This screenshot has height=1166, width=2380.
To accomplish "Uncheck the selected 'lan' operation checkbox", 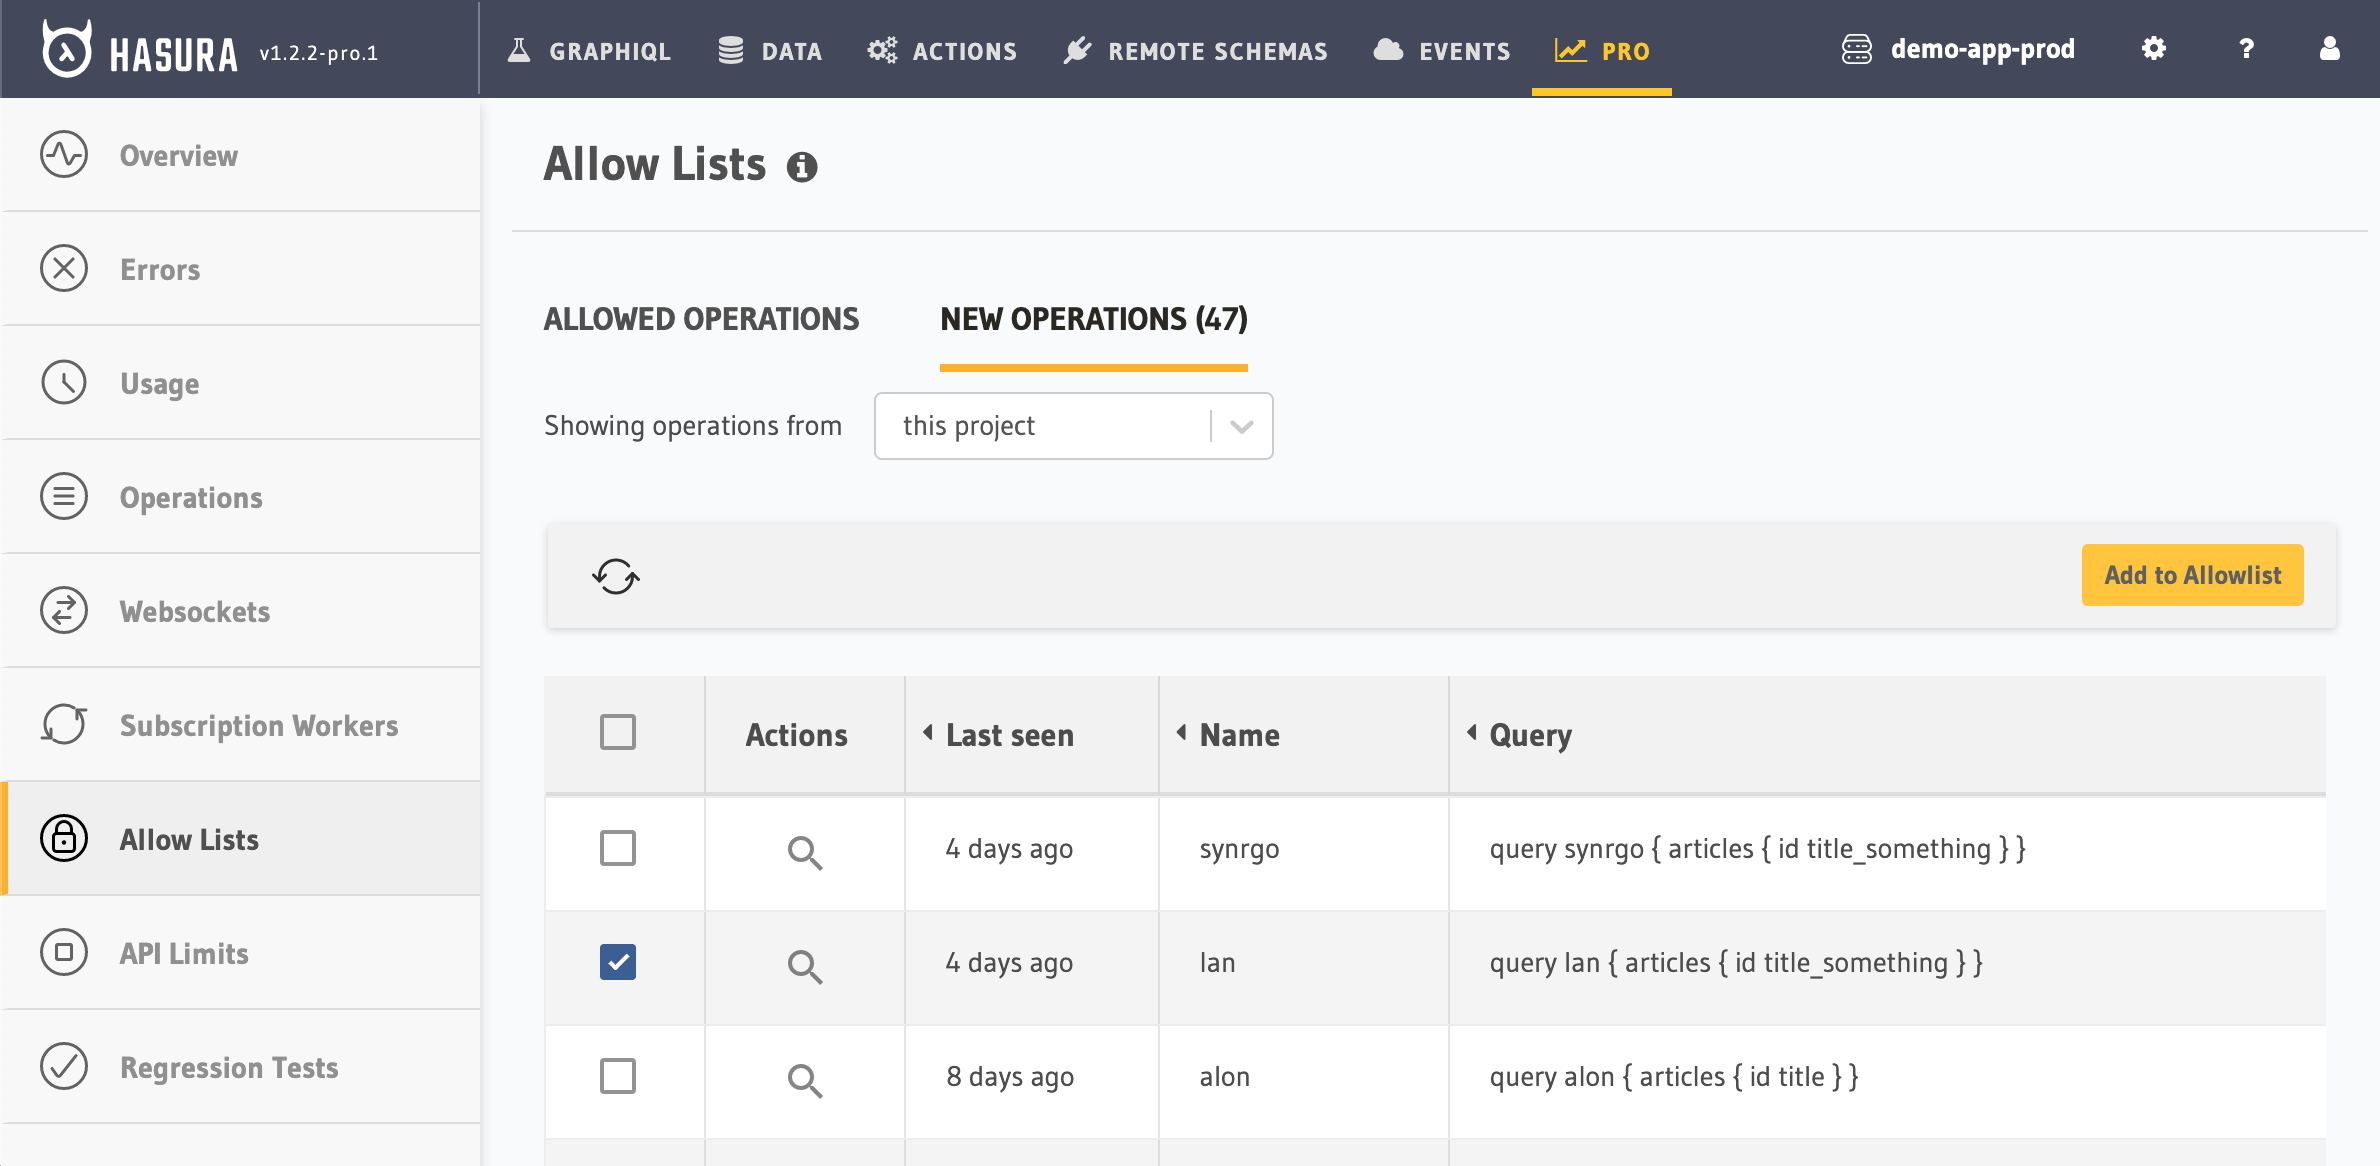I will 619,963.
